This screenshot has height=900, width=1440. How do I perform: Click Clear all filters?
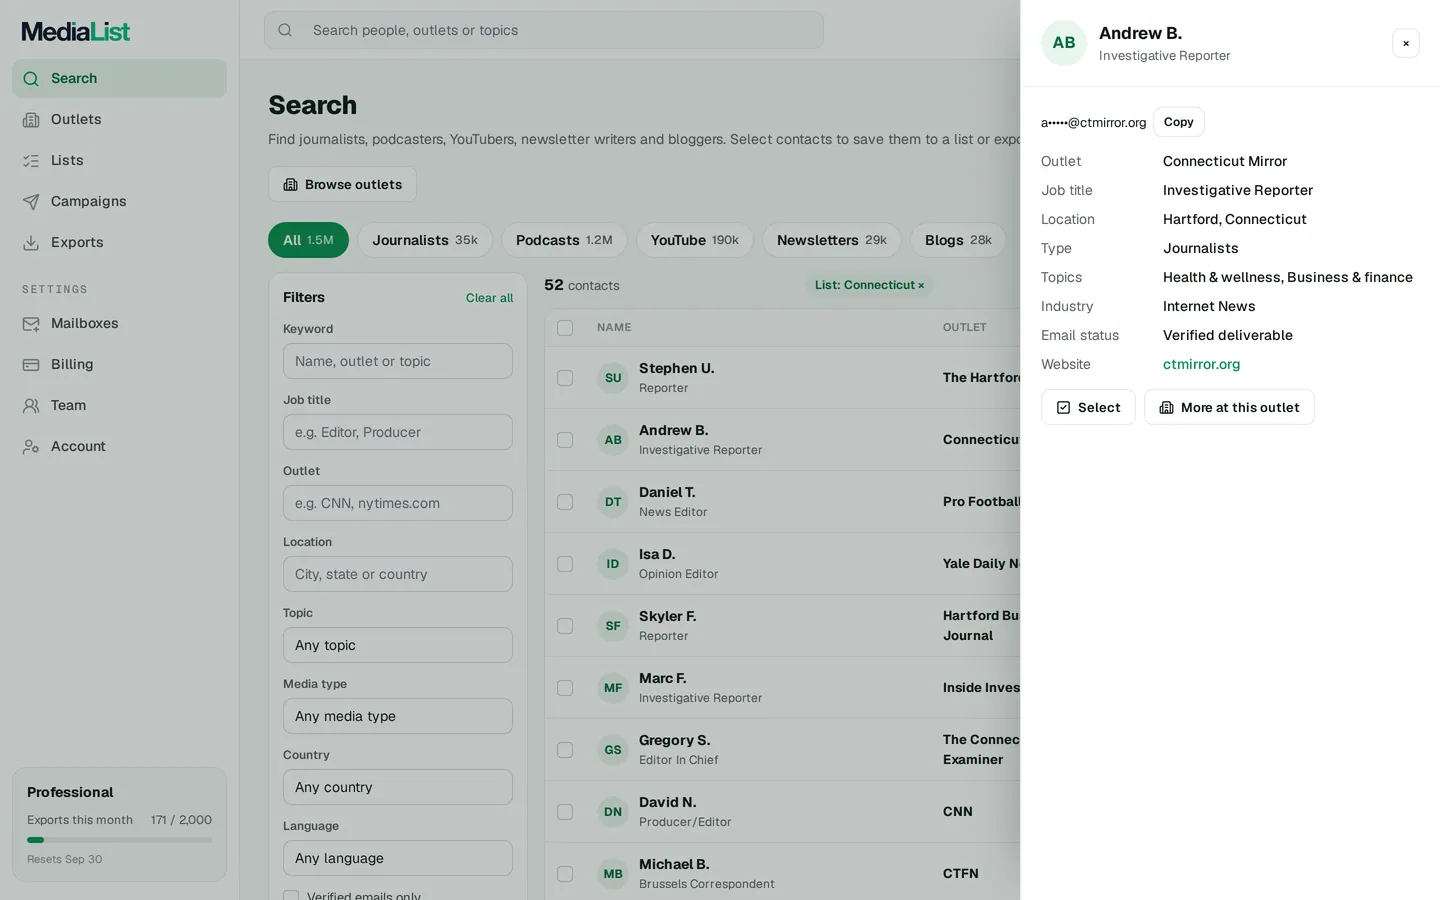[489, 298]
